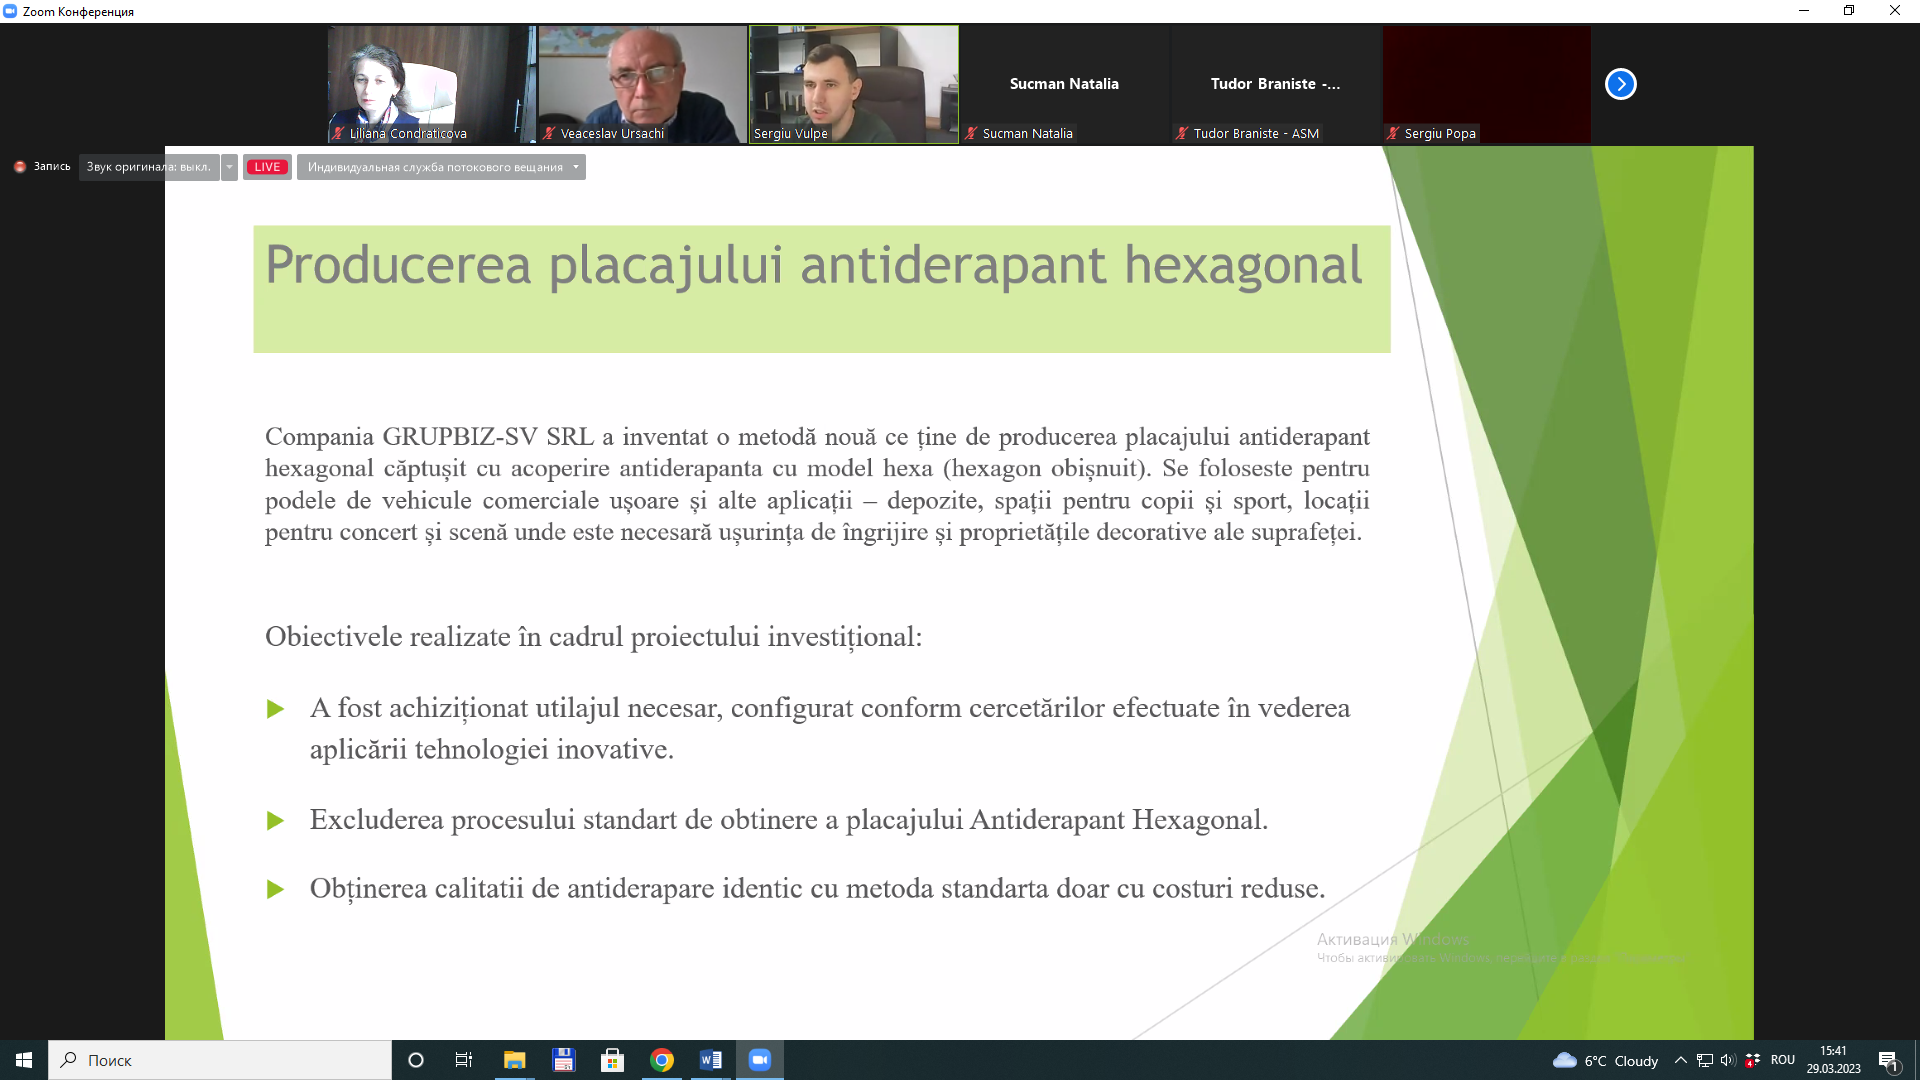This screenshot has height=1080, width=1920.
Task: Open dropdown arrow next to original sound
Action: [x=229, y=167]
